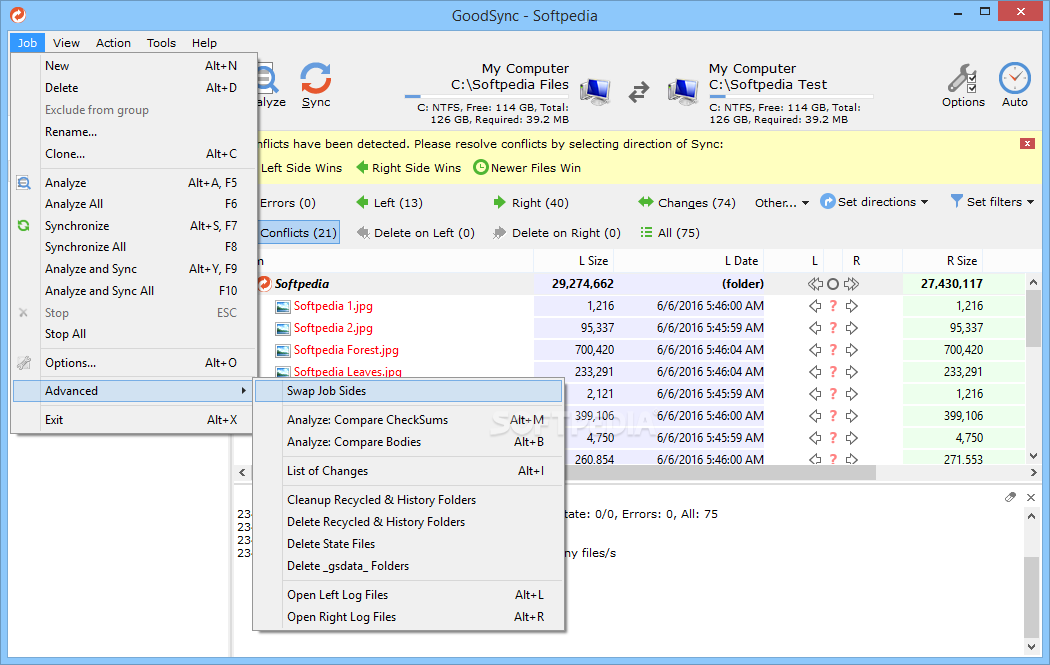
Task: Filter by Left (13) changes
Action: 389,202
